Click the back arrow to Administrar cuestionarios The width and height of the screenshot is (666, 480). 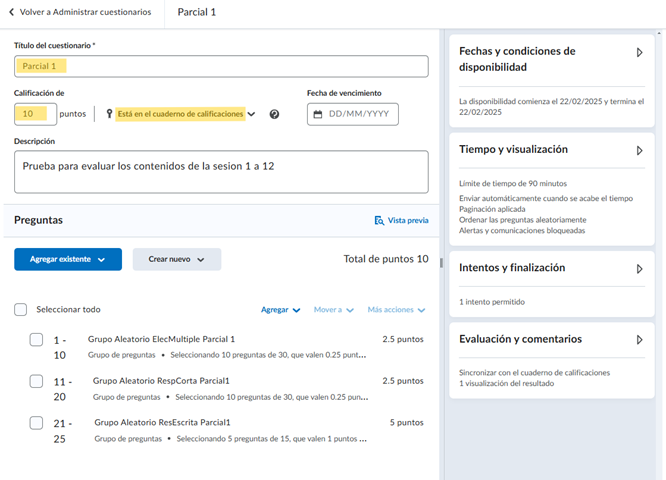tap(11, 13)
